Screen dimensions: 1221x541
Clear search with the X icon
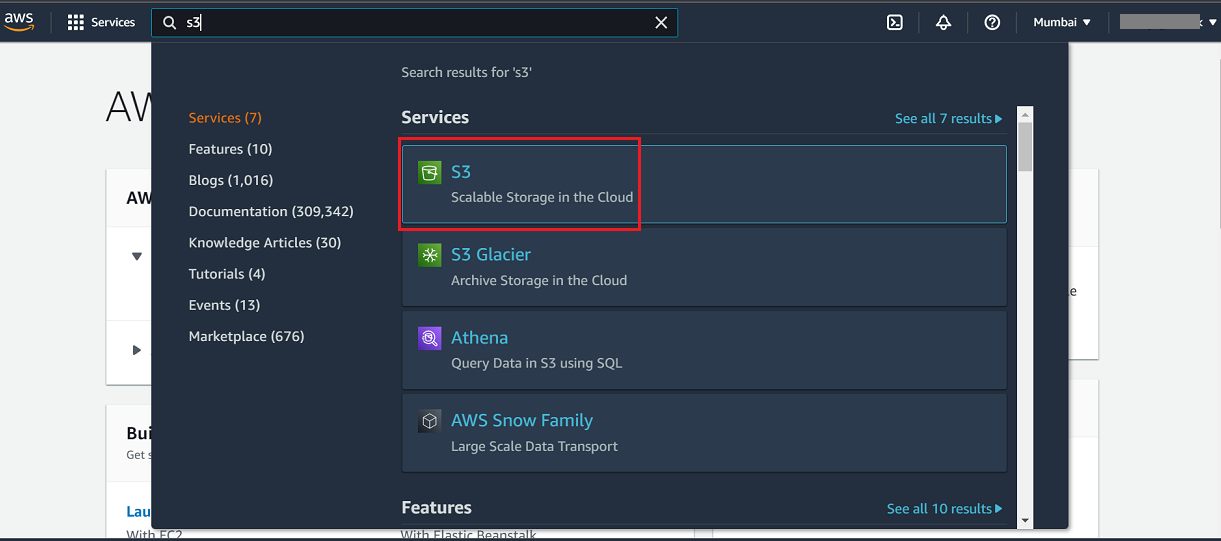(x=661, y=22)
